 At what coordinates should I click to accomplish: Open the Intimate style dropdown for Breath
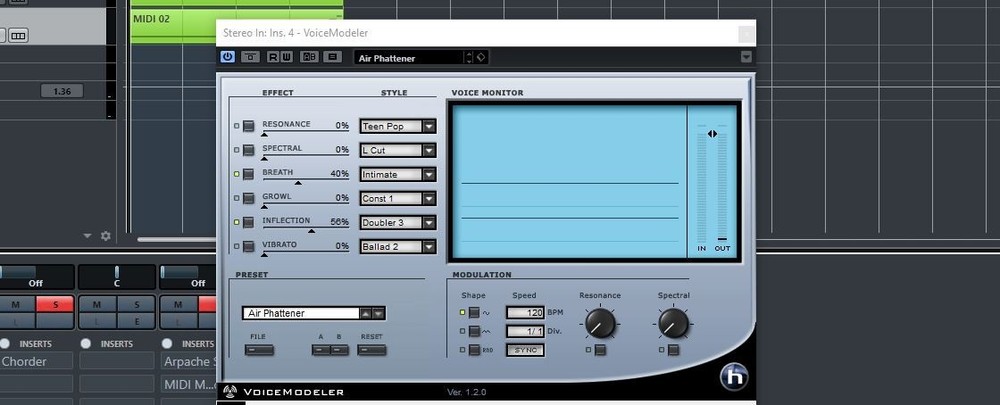click(429, 175)
